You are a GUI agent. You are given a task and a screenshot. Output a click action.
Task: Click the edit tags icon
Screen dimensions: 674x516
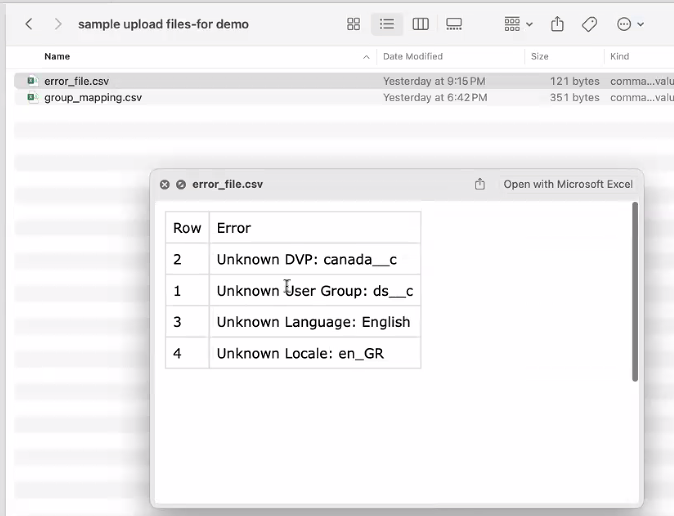(589, 24)
